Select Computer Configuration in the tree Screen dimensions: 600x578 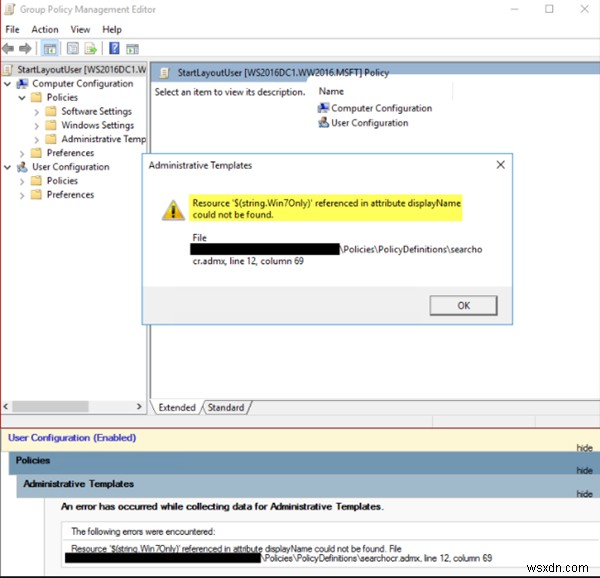pyautogui.click(x=83, y=83)
